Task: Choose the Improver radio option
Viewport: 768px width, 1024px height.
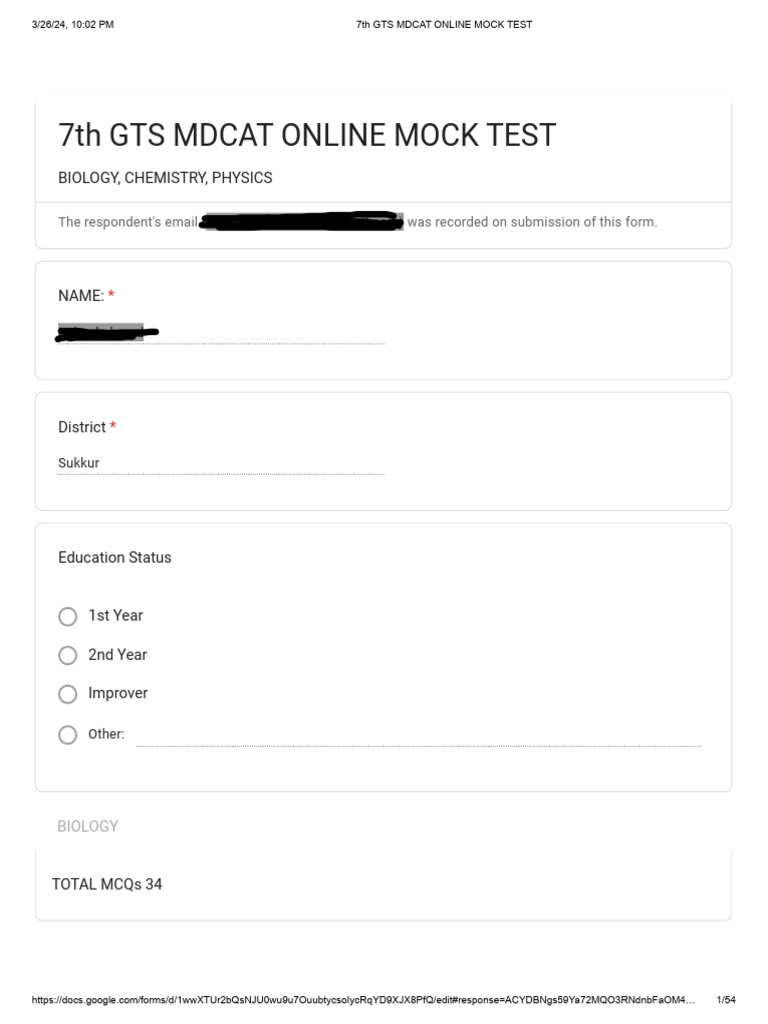Action: click(x=68, y=694)
